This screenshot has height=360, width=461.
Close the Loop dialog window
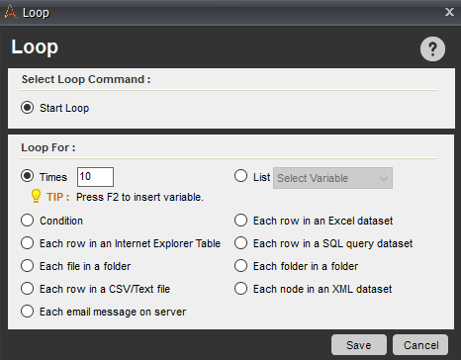click(449, 12)
